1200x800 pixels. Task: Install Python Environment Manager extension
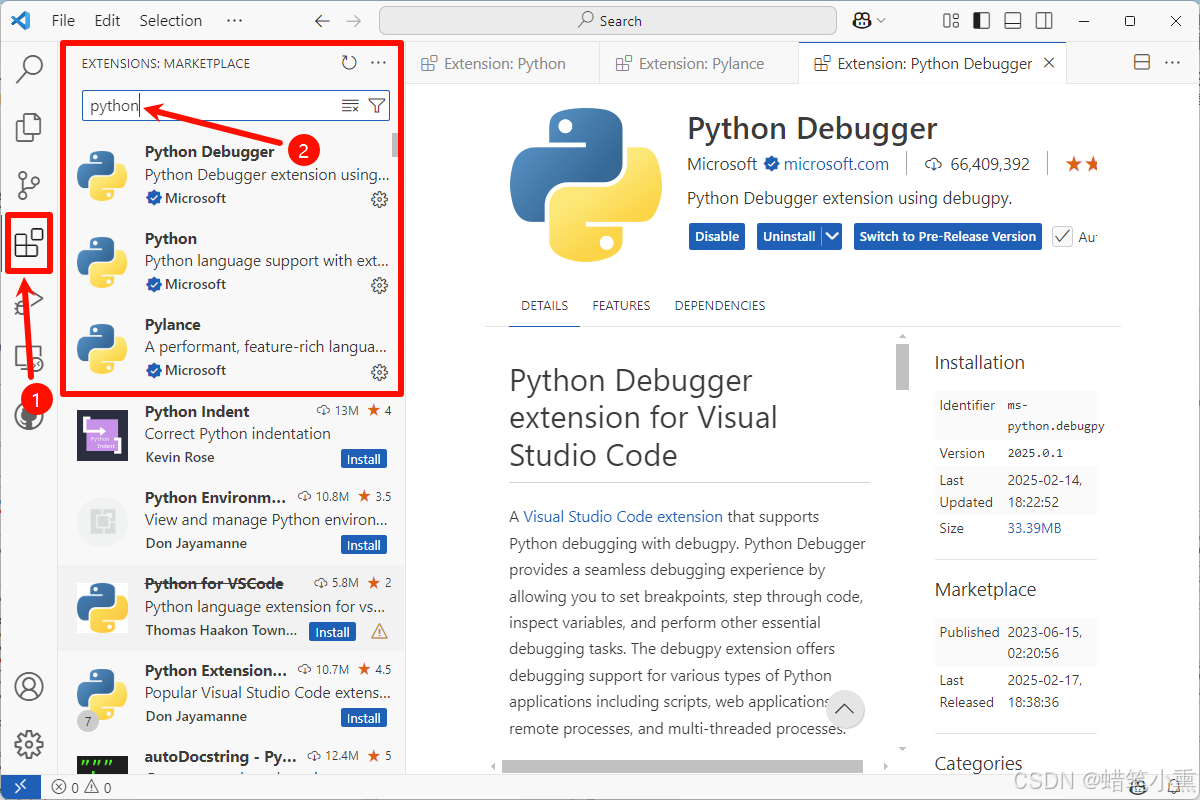[x=364, y=545]
